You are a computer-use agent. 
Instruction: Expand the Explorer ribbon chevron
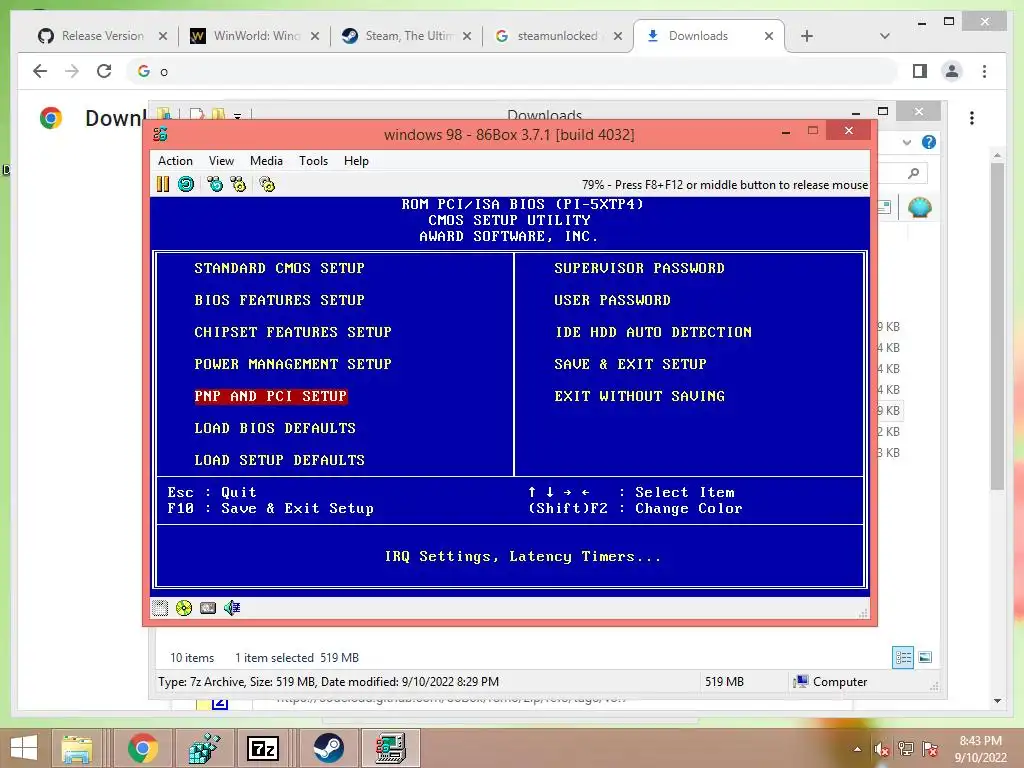906,142
